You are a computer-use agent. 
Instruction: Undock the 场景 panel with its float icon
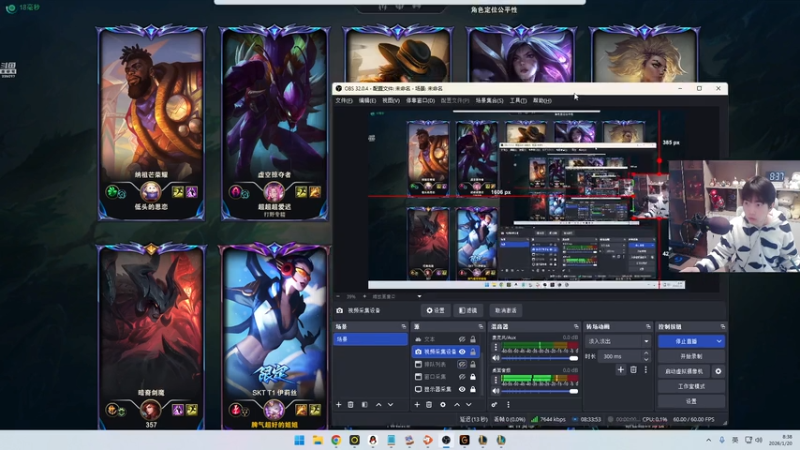pyautogui.click(x=404, y=327)
